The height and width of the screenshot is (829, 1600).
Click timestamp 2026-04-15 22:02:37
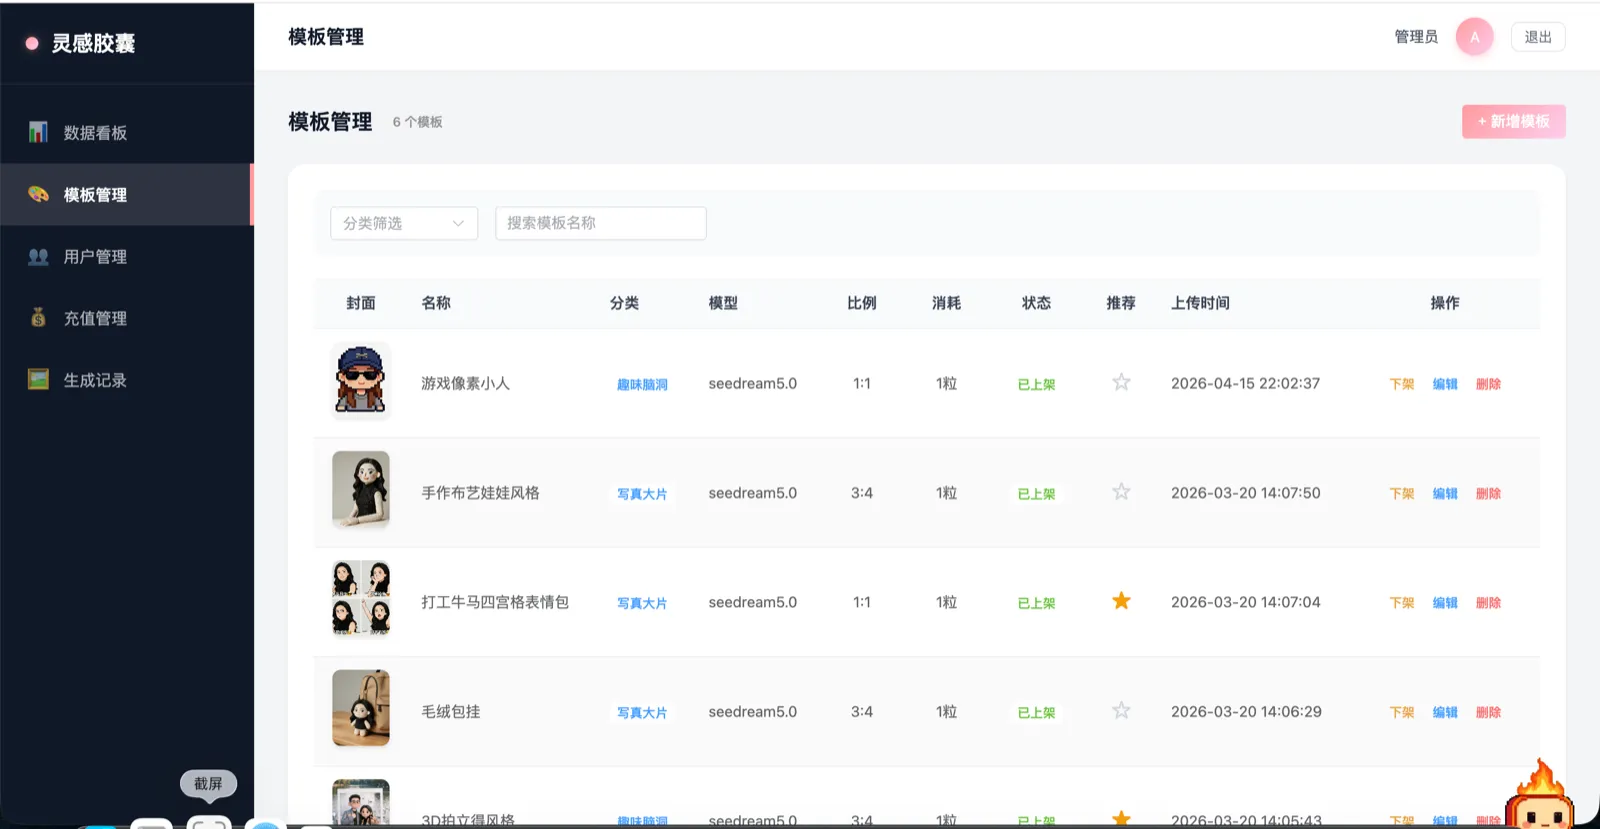click(x=1245, y=383)
